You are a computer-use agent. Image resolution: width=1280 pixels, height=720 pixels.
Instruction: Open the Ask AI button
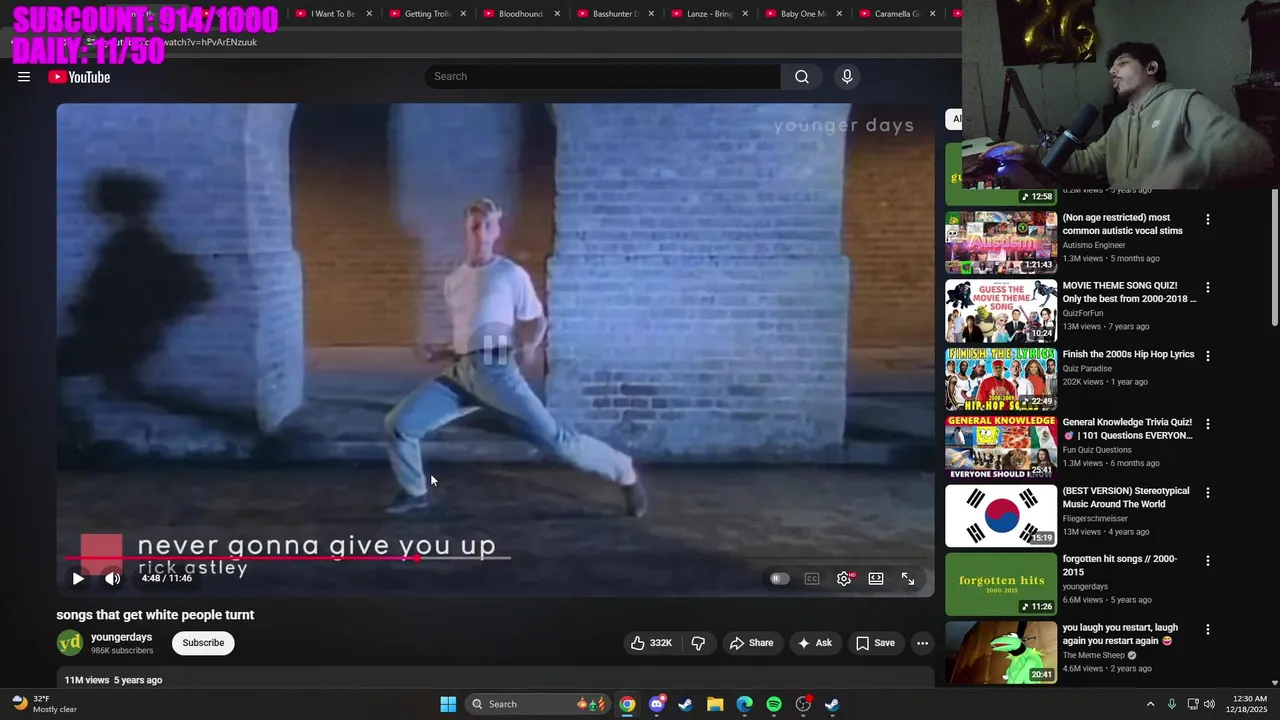(x=815, y=643)
